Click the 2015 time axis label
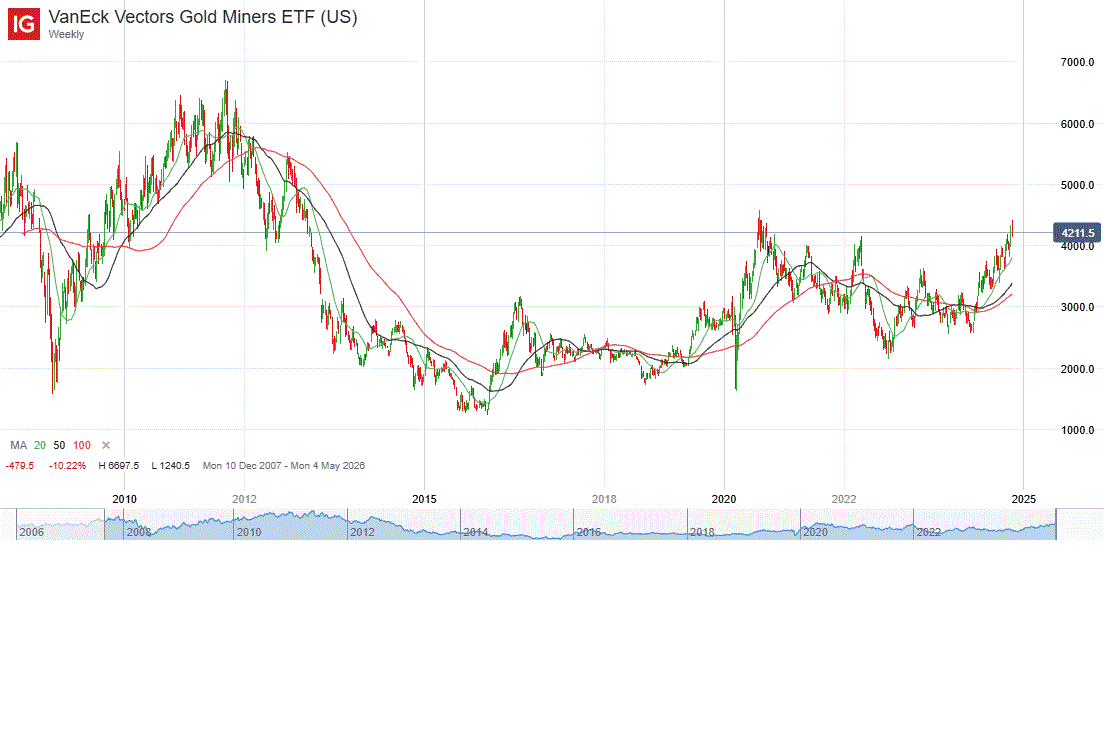Screen dimensions: 1104x731 pyautogui.click(x=424, y=499)
